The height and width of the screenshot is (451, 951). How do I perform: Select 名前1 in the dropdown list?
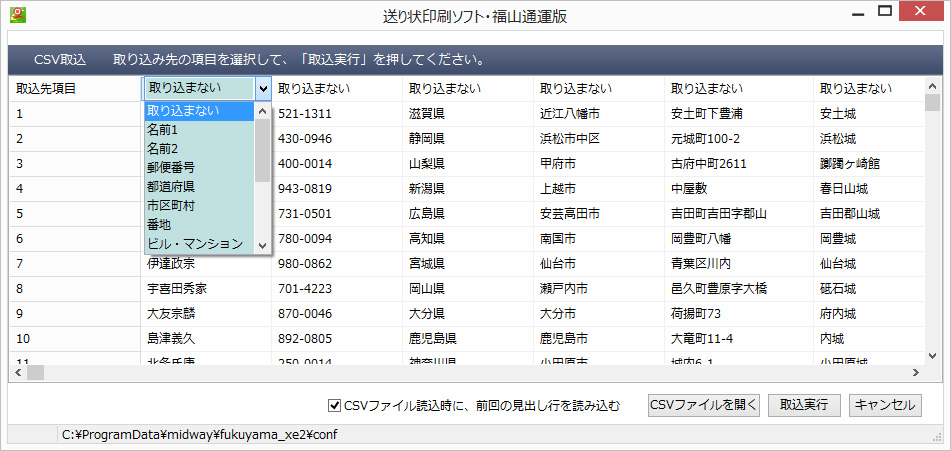[x=199, y=130]
